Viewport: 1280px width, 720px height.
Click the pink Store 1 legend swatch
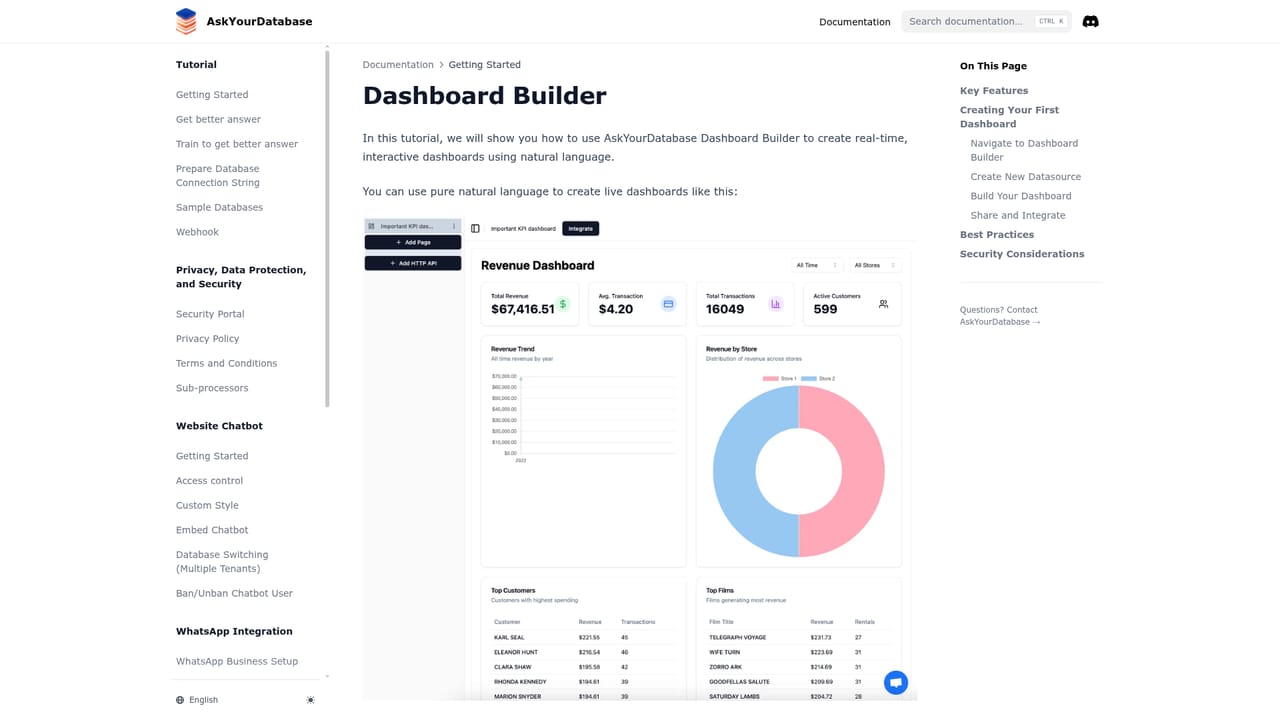point(770,378)
